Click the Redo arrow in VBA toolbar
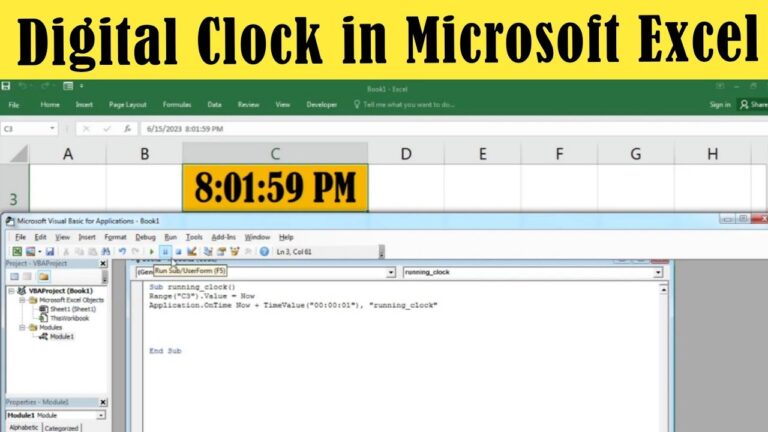 [135, 252]
